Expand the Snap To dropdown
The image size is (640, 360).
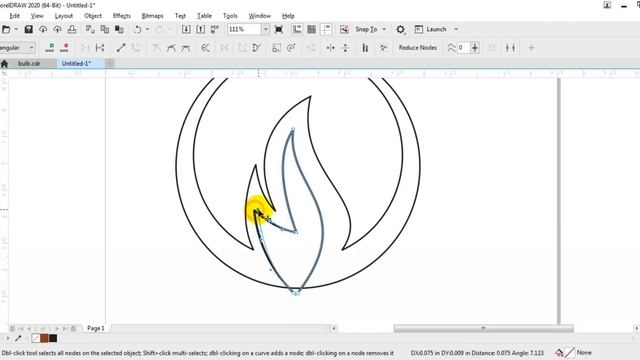click(x=384, y=29)
